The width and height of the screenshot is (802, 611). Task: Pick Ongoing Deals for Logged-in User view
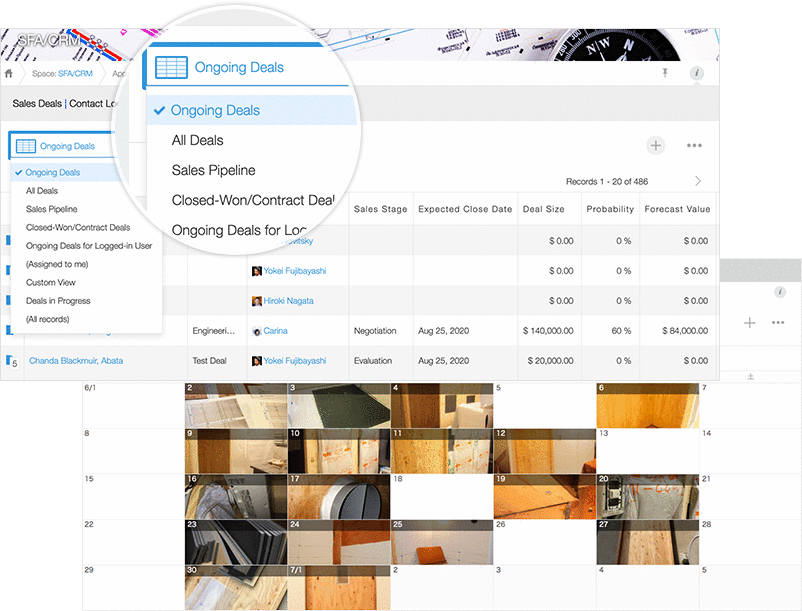coord(88,246)
